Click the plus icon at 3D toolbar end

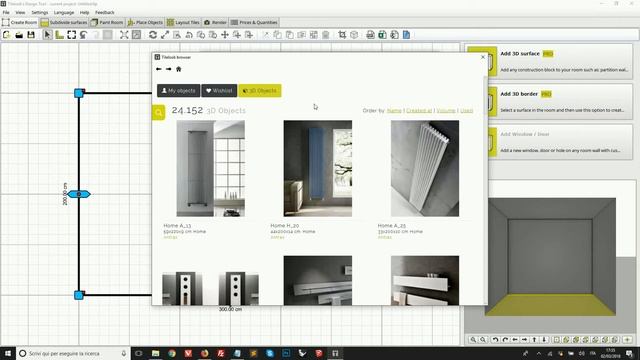click(627, 340)
